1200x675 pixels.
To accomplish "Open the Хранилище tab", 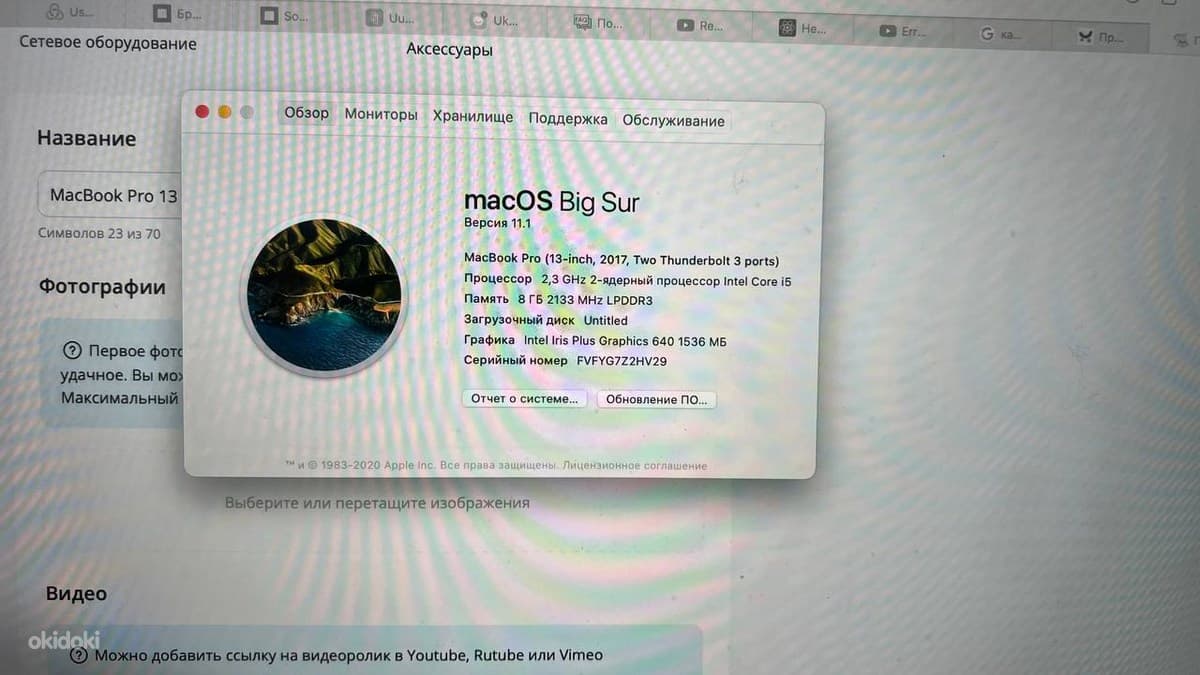I will [x=473, y=117].
